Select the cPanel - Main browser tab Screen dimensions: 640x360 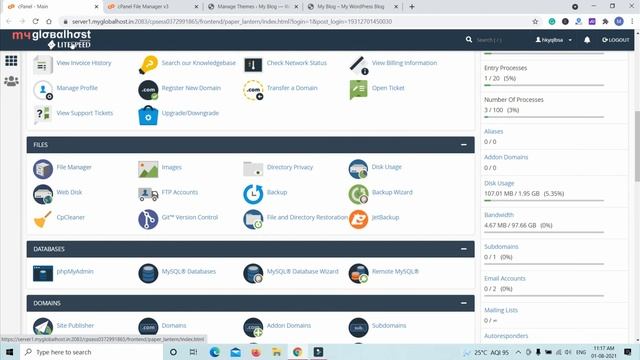(x=52, y=7)
